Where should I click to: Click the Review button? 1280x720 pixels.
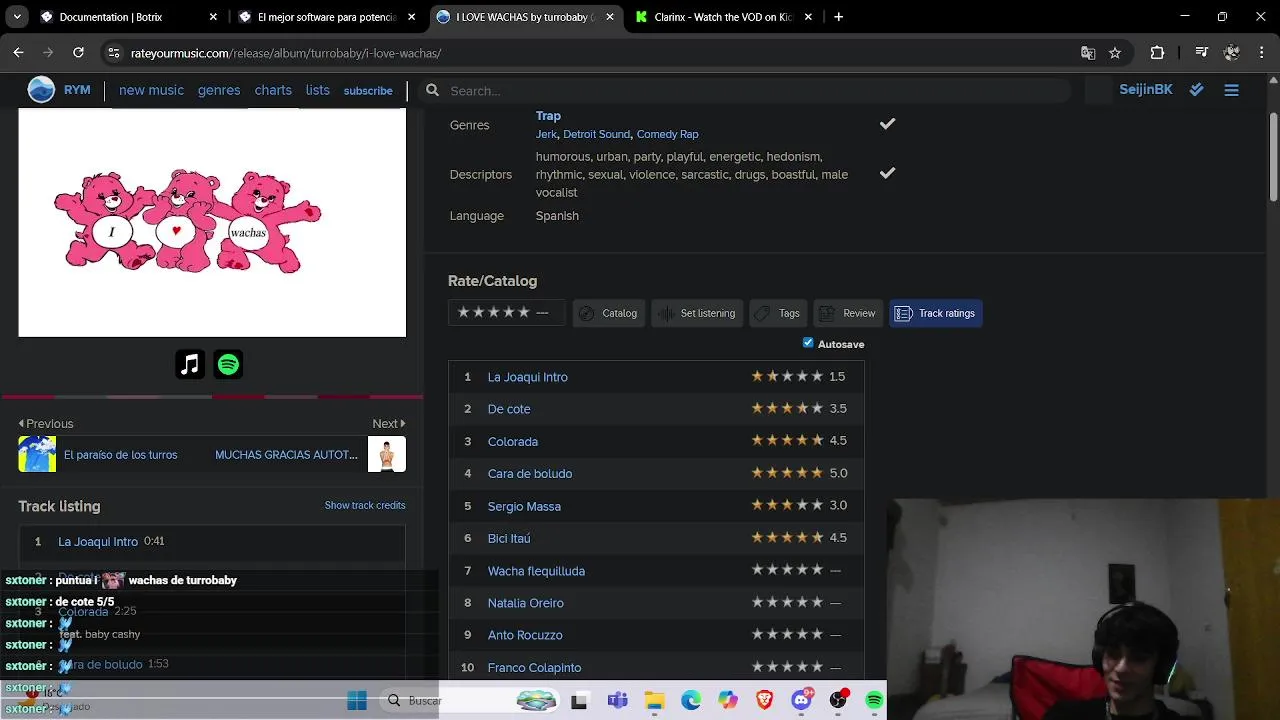click(x=848, y=313)
